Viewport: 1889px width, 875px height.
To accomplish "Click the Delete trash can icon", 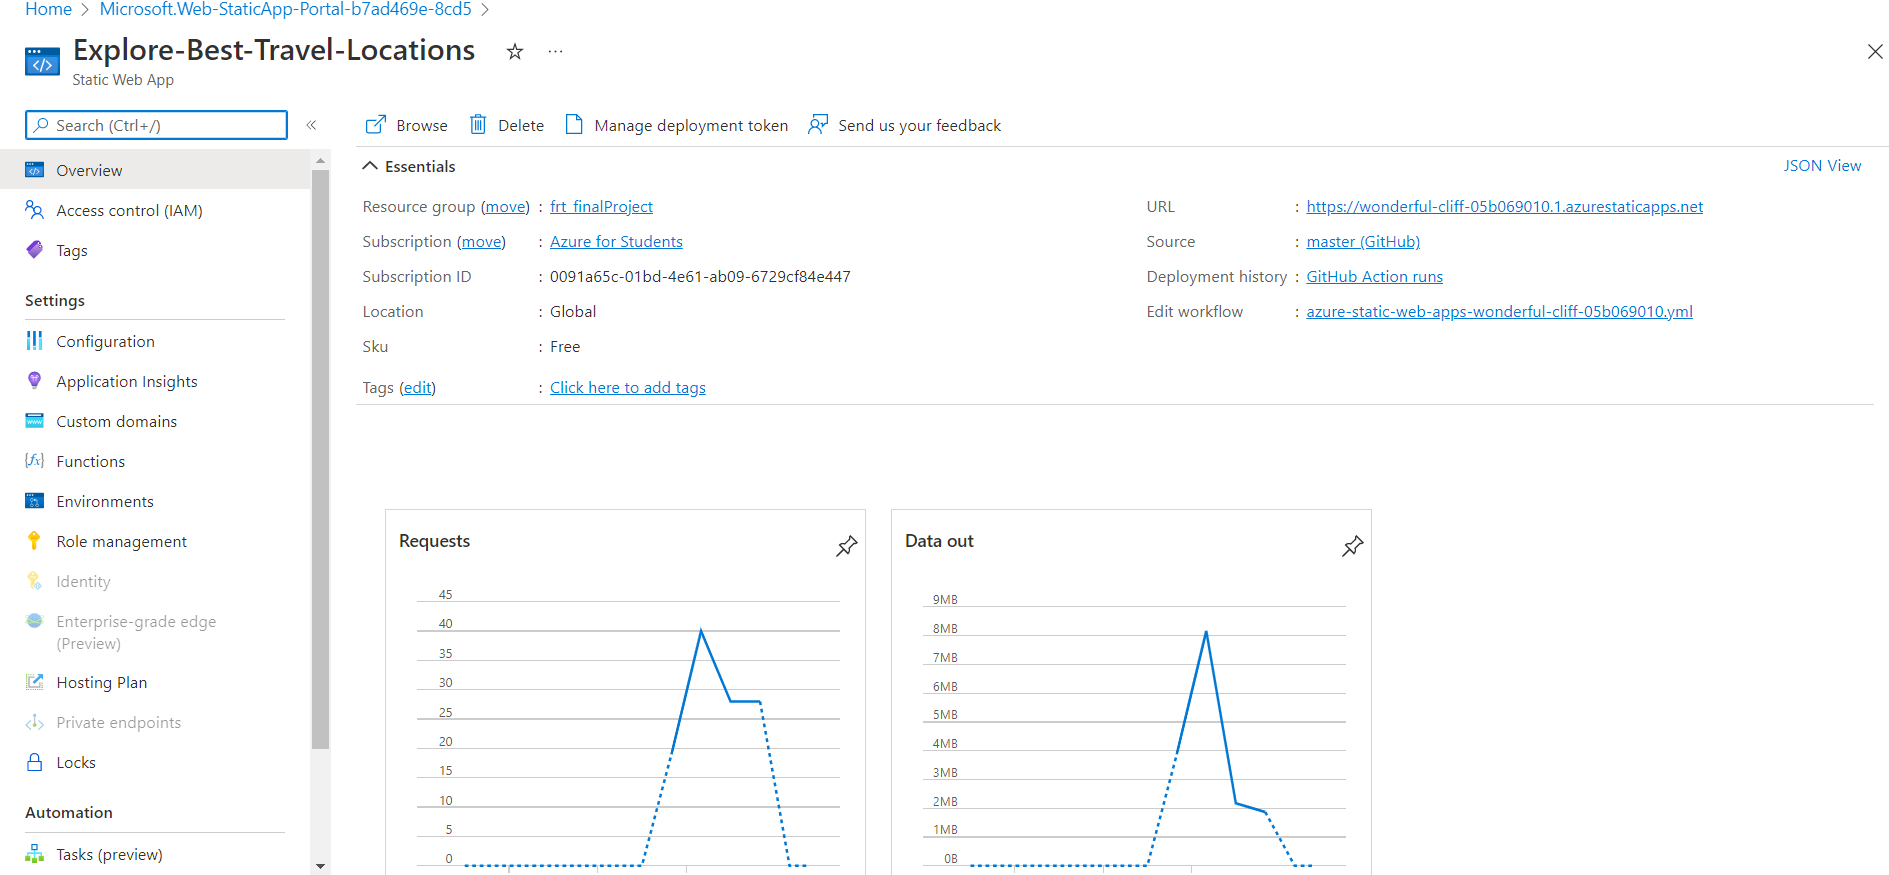I will click(479, 125).
